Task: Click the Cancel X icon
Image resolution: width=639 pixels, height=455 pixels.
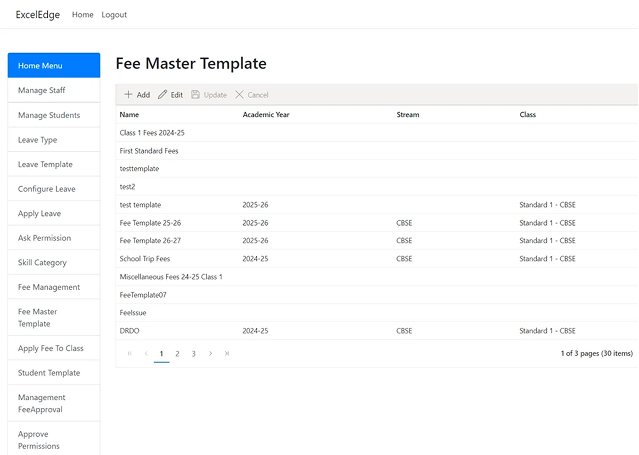Action: coord(239,95)
